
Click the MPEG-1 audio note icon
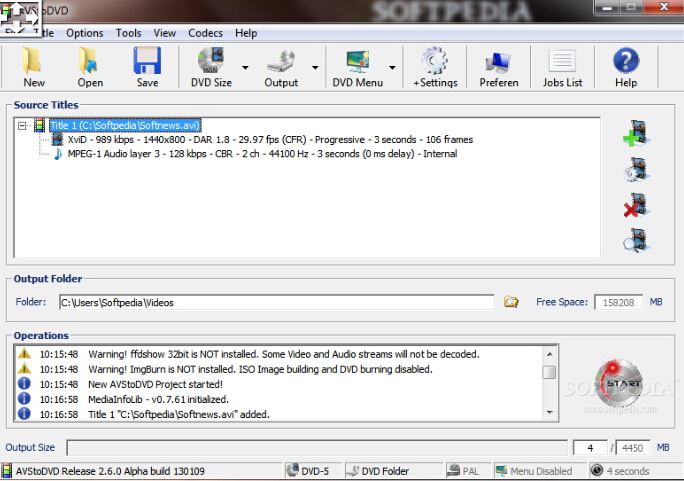(x=57, y=154)
